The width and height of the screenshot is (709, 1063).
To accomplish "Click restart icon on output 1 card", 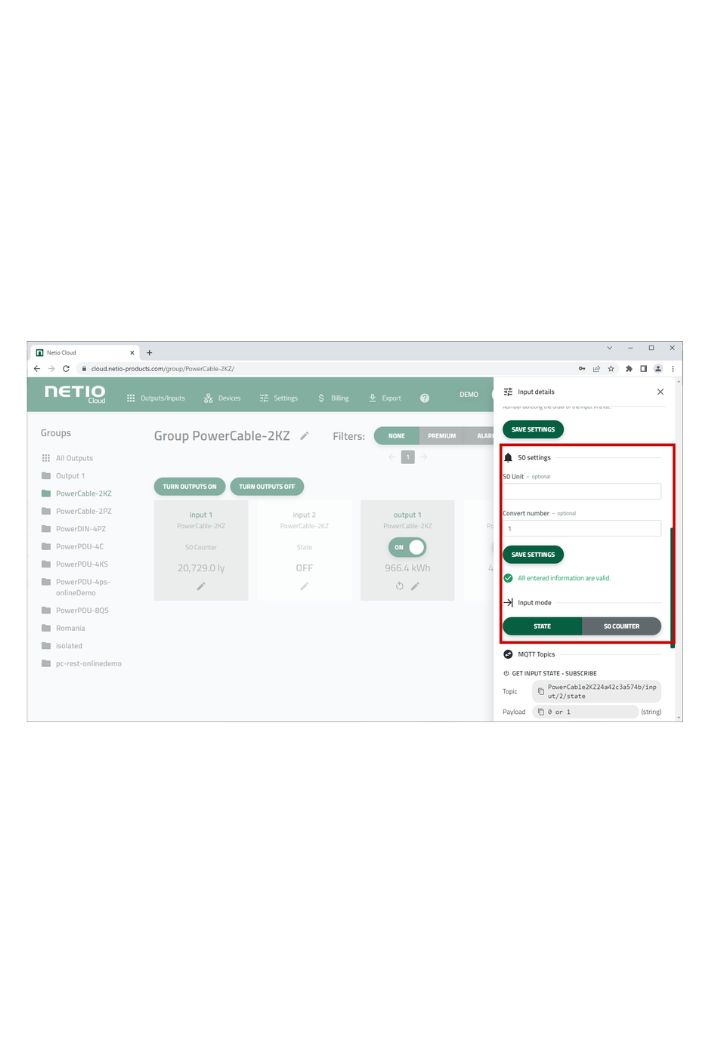I will pyautogui.click(x=399, y=586).
